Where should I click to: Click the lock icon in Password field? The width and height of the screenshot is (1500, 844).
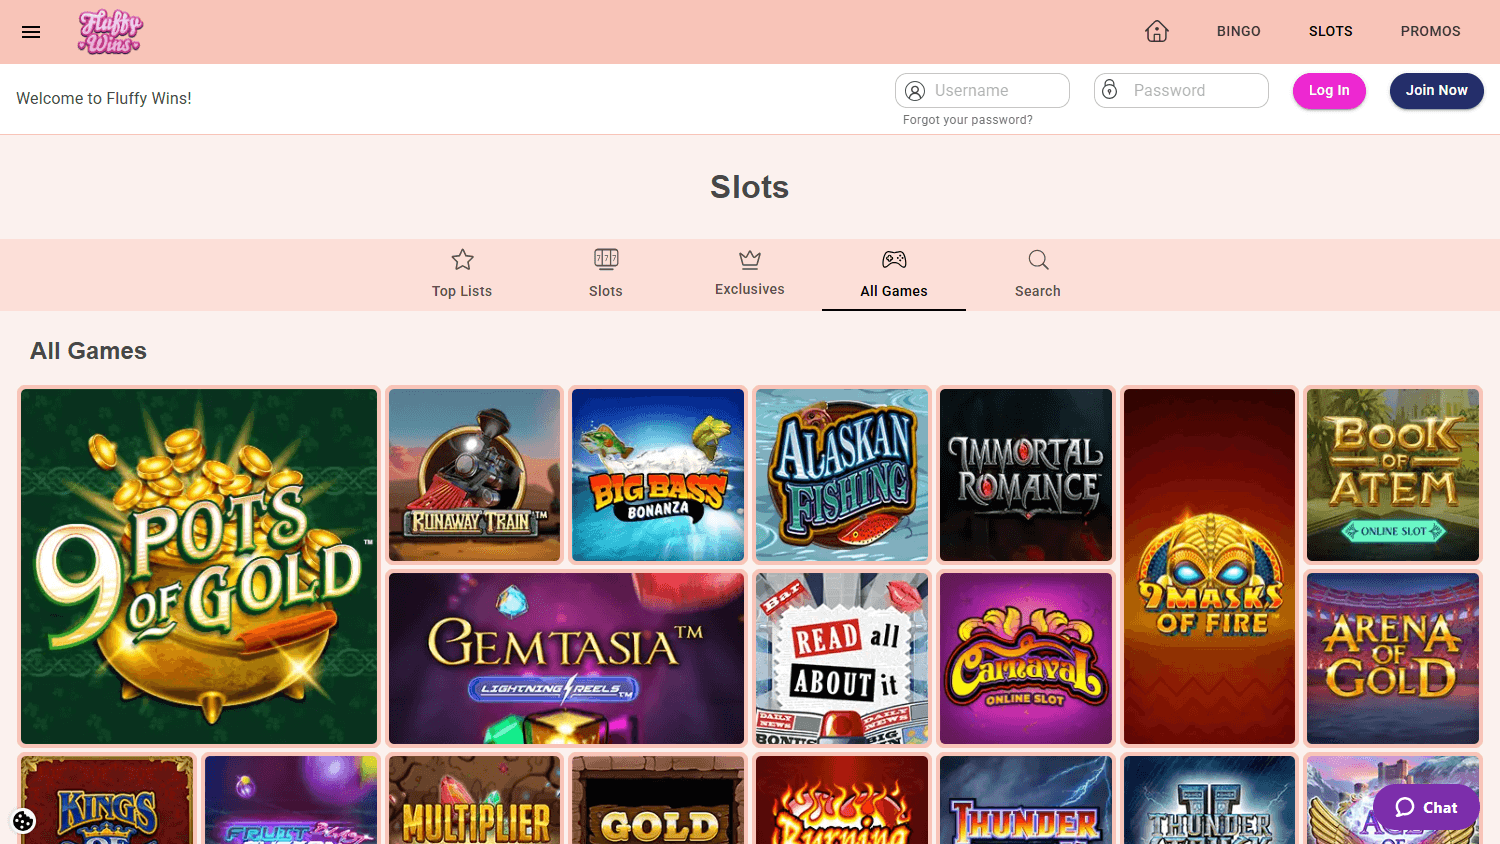(1110, 90)
